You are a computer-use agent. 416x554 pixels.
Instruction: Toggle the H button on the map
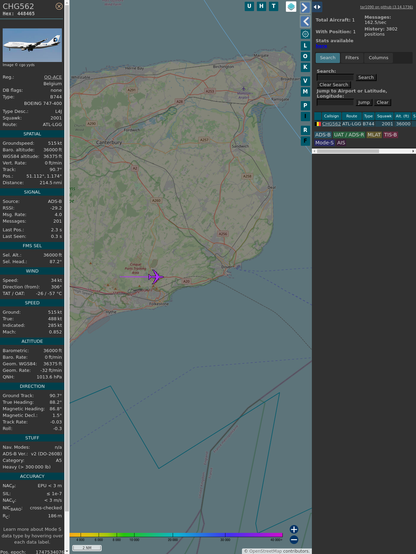point(261,6)
